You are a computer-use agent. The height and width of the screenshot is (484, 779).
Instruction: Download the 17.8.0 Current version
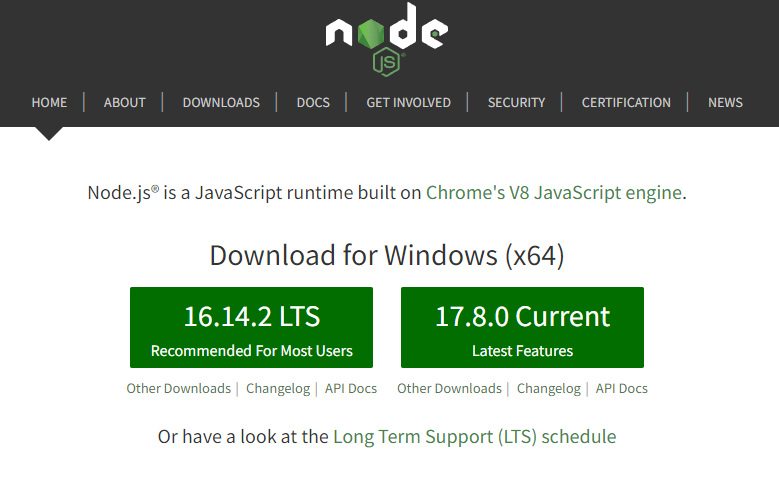pyautogui.click(x=522, y=327)
